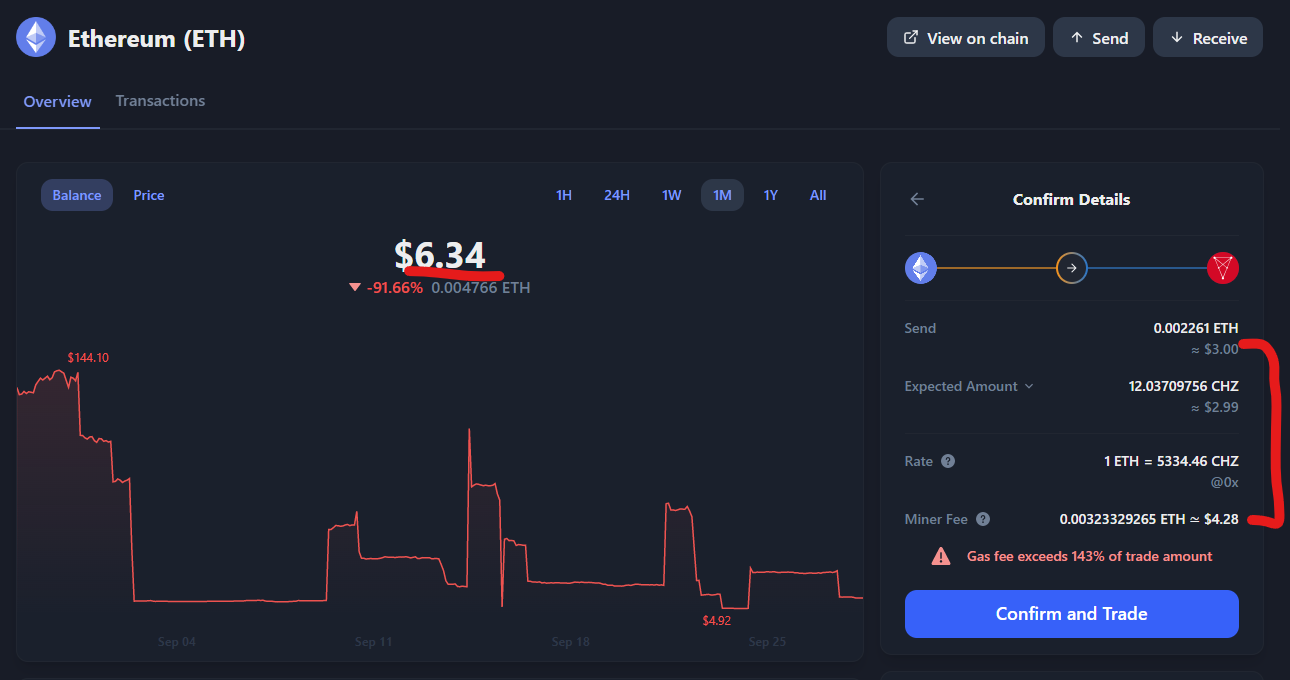Open the Rate help question mark
1290x680 pixels.
pyautogui.click(x=948, y=461)
